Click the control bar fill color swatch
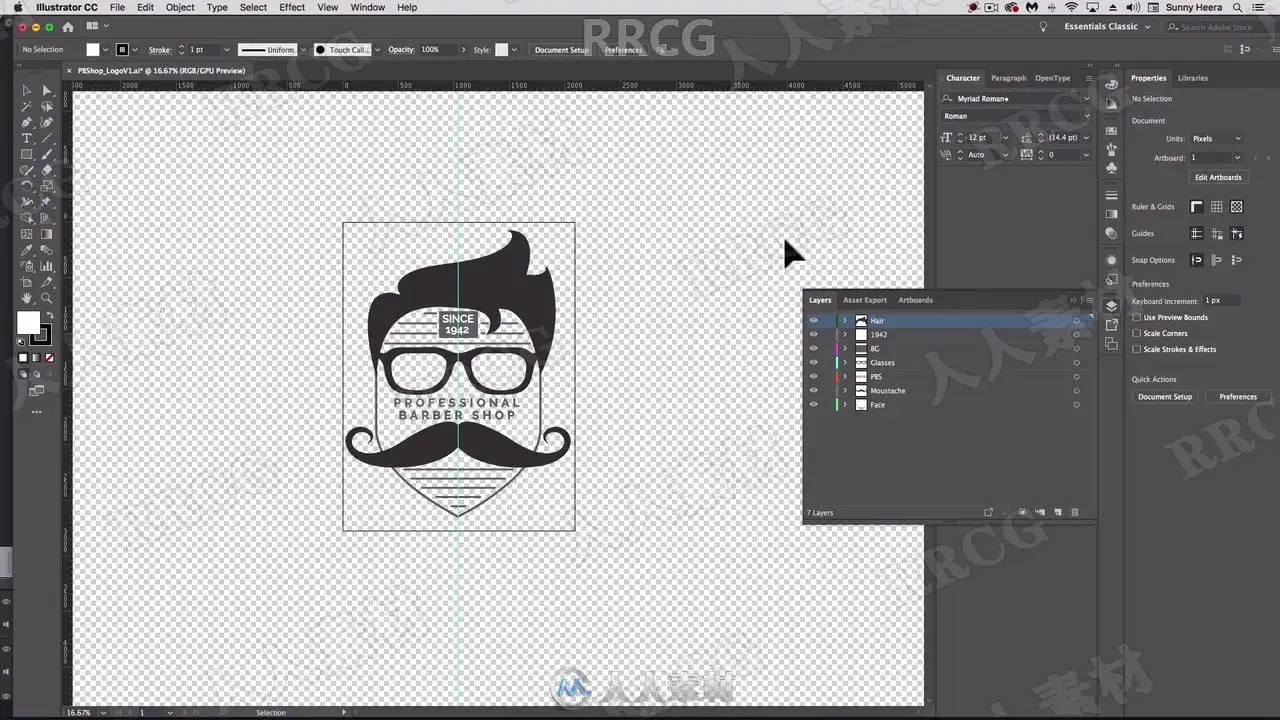 click(93, 50)
